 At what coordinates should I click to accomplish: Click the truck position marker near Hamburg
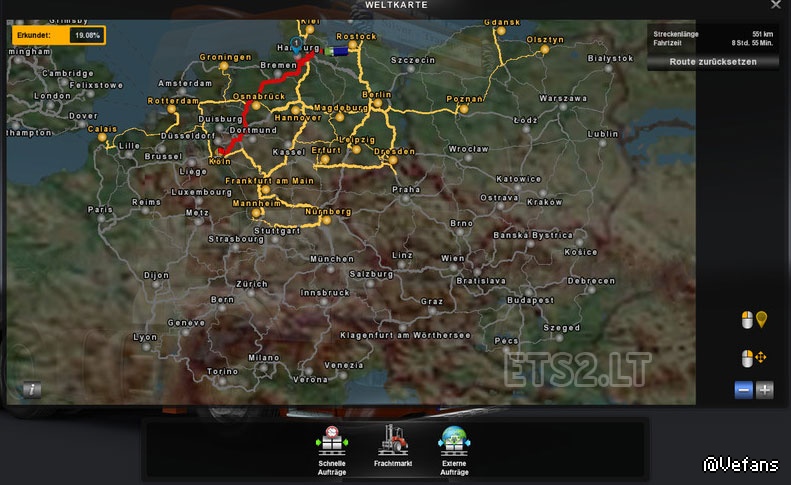pos(337,51)
